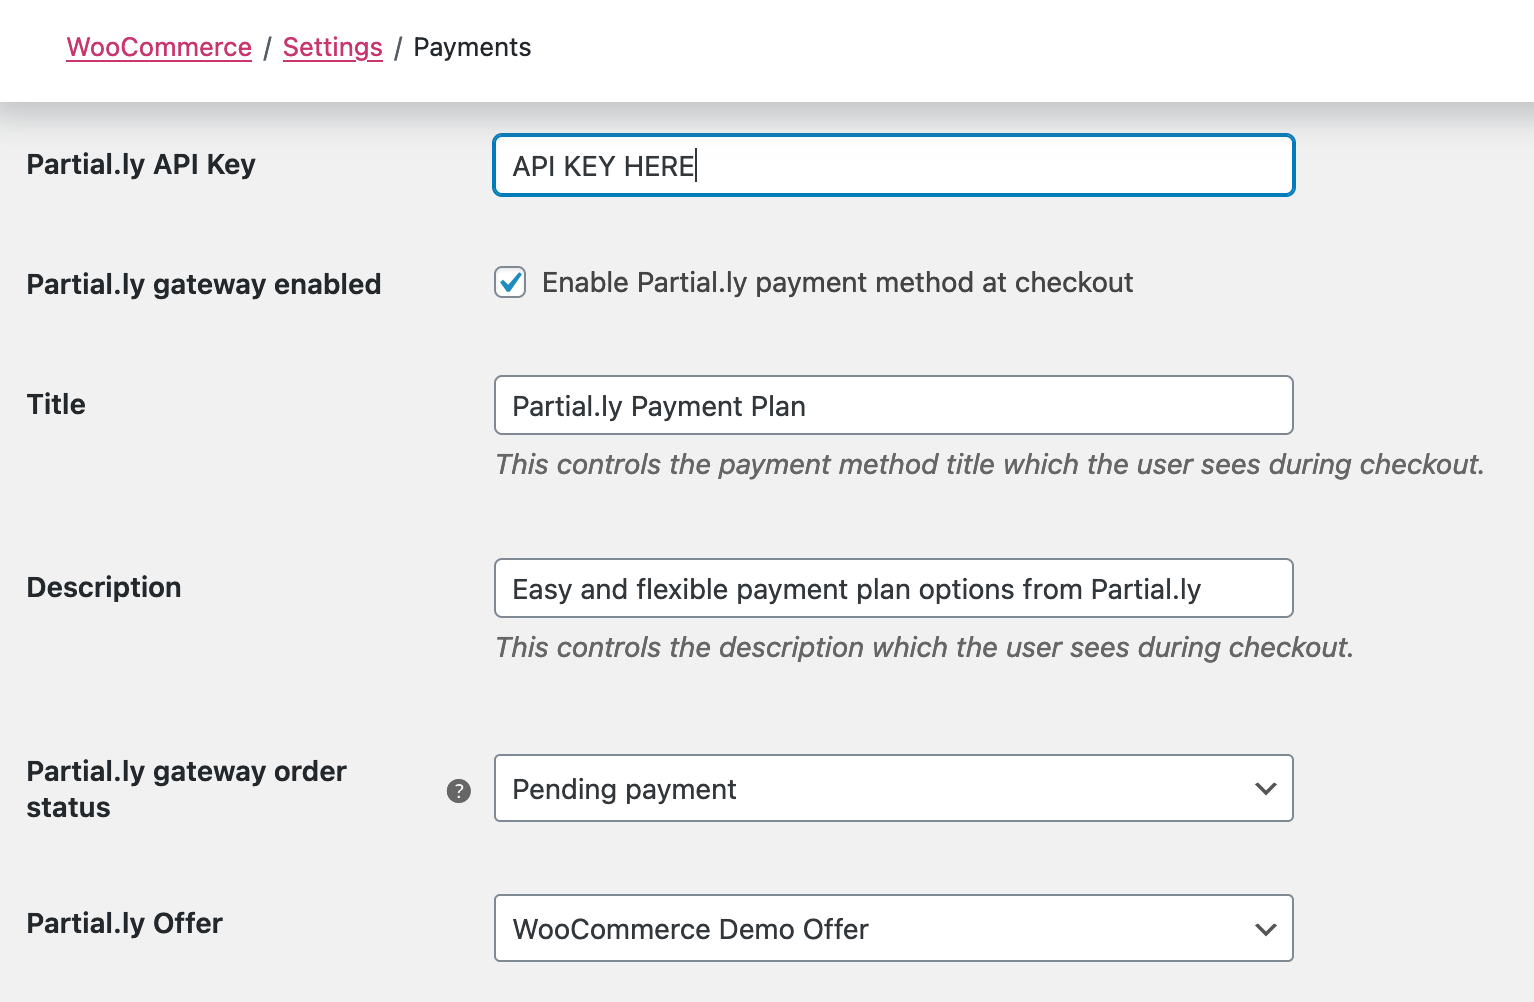Open the Settings breadcrumb link

[333, 47]
